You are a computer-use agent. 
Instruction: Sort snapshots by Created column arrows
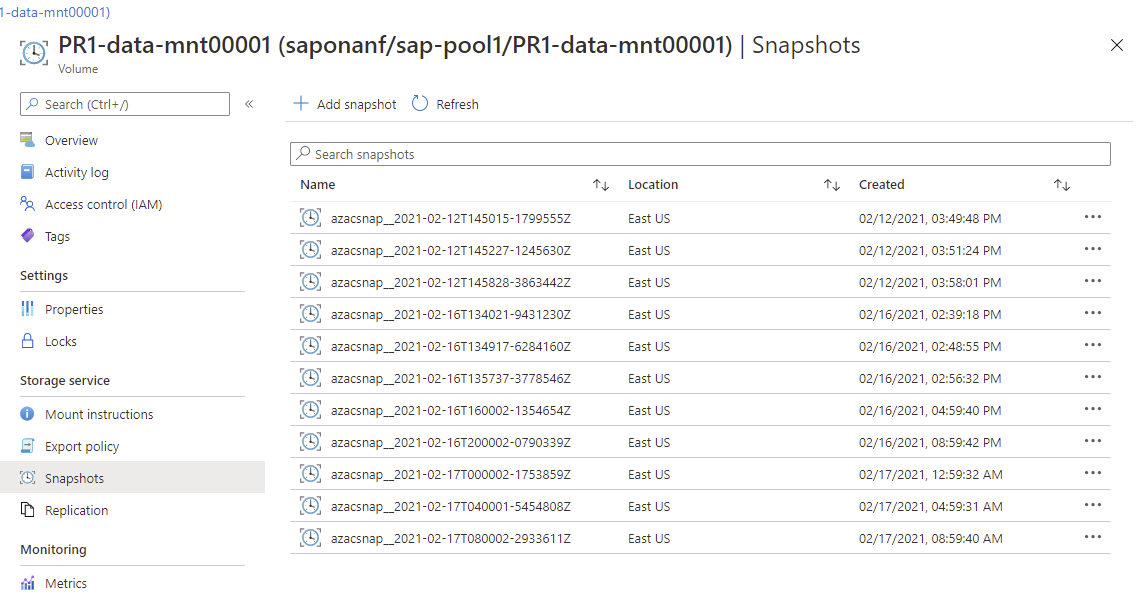[1062, 185]
